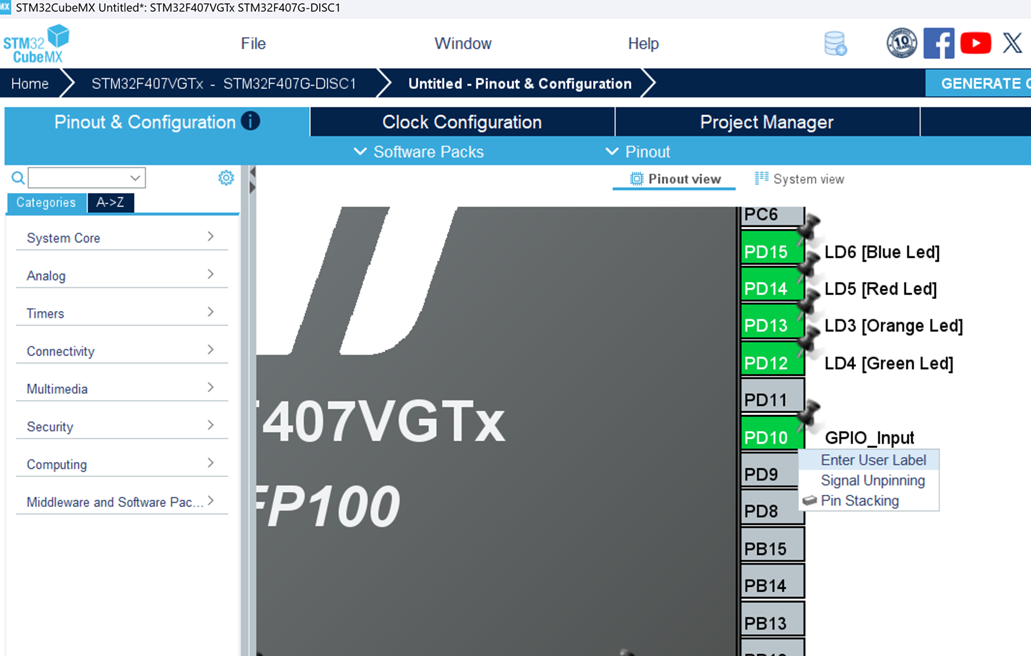1031x656 pixels.
Task: Select the Pinout & Configuration tab
Action: coord(156,122)
